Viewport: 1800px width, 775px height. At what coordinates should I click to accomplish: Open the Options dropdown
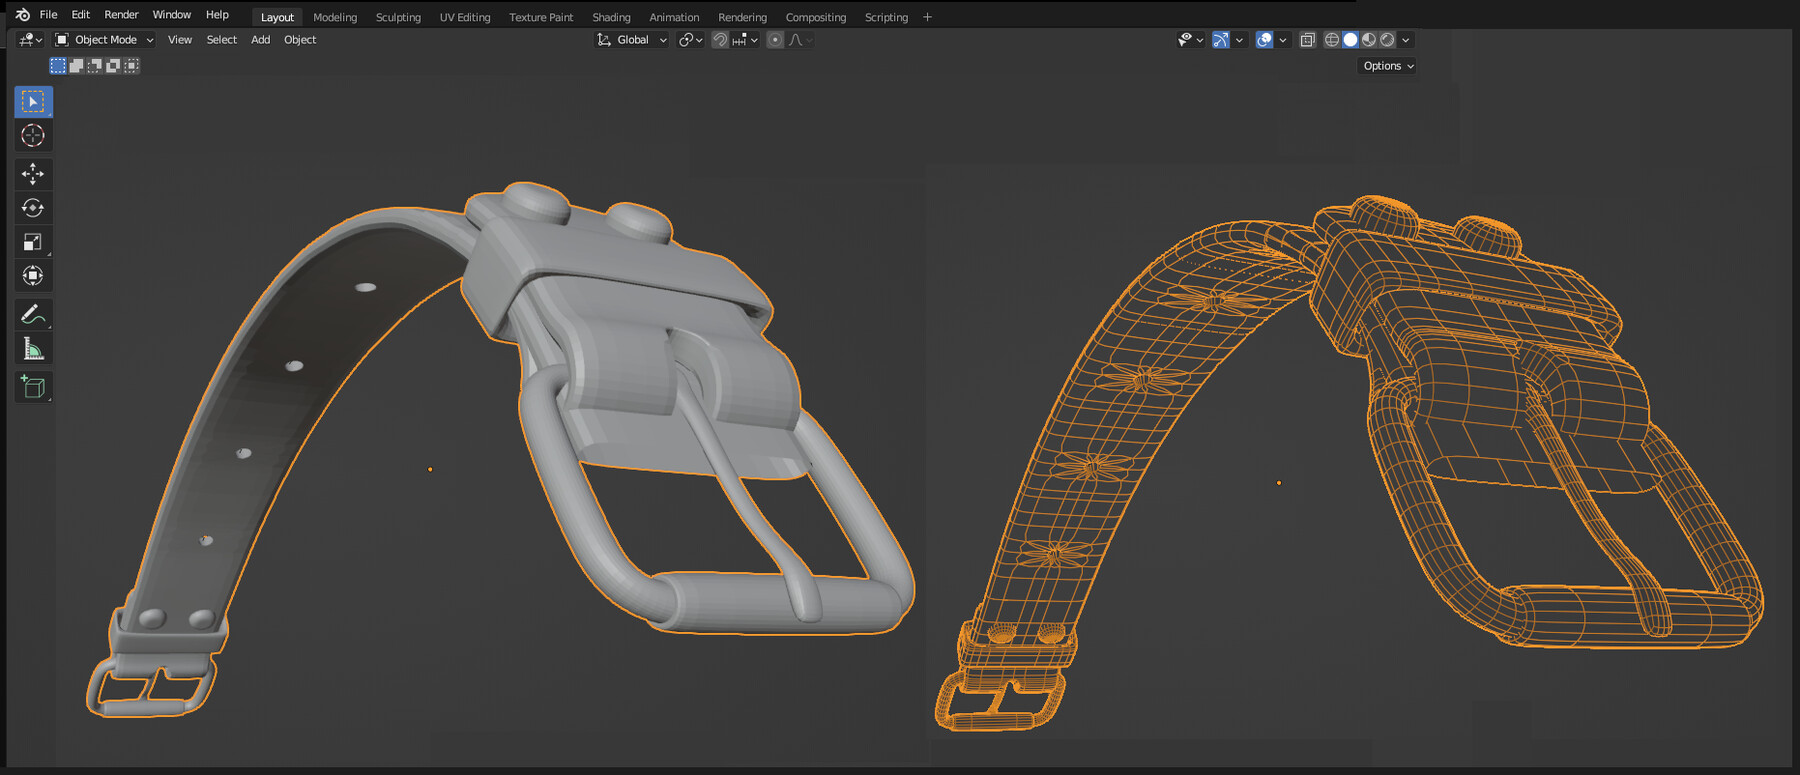[x=1388, y=66]
